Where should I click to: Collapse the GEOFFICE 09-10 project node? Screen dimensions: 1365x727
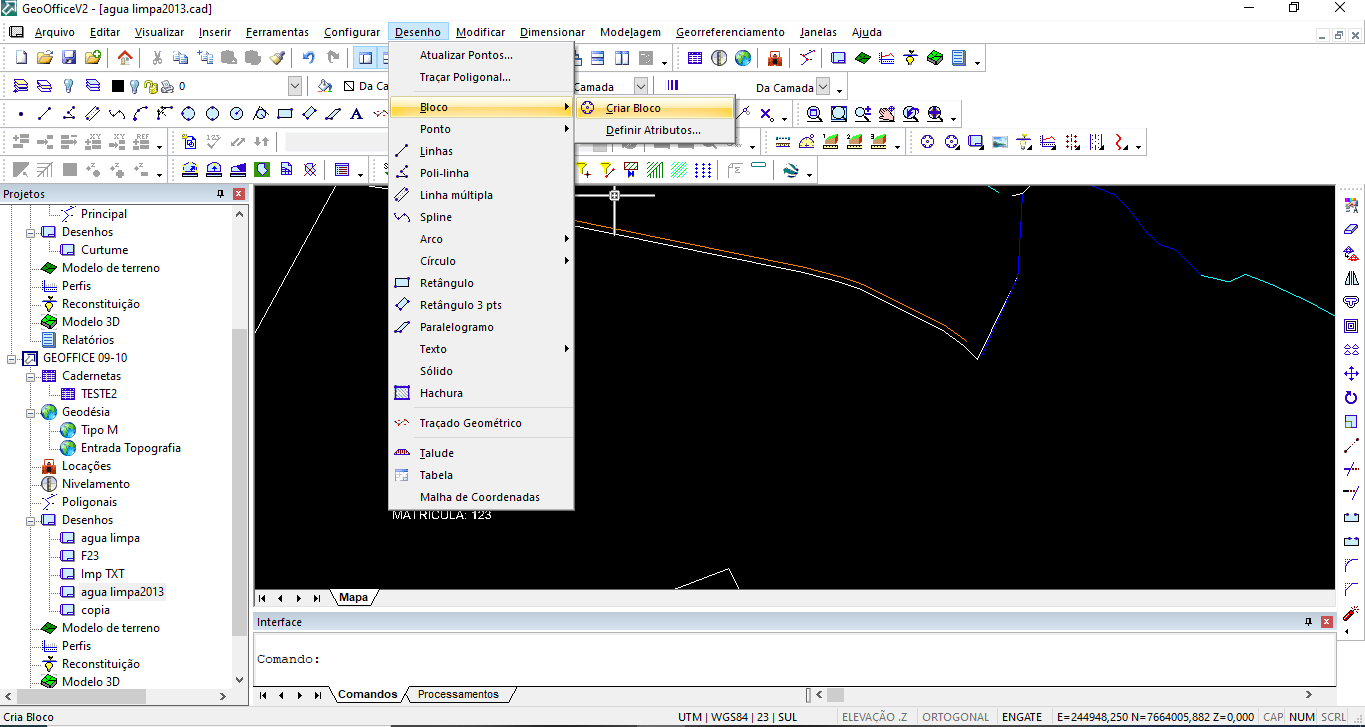click(x=12, y=358)
